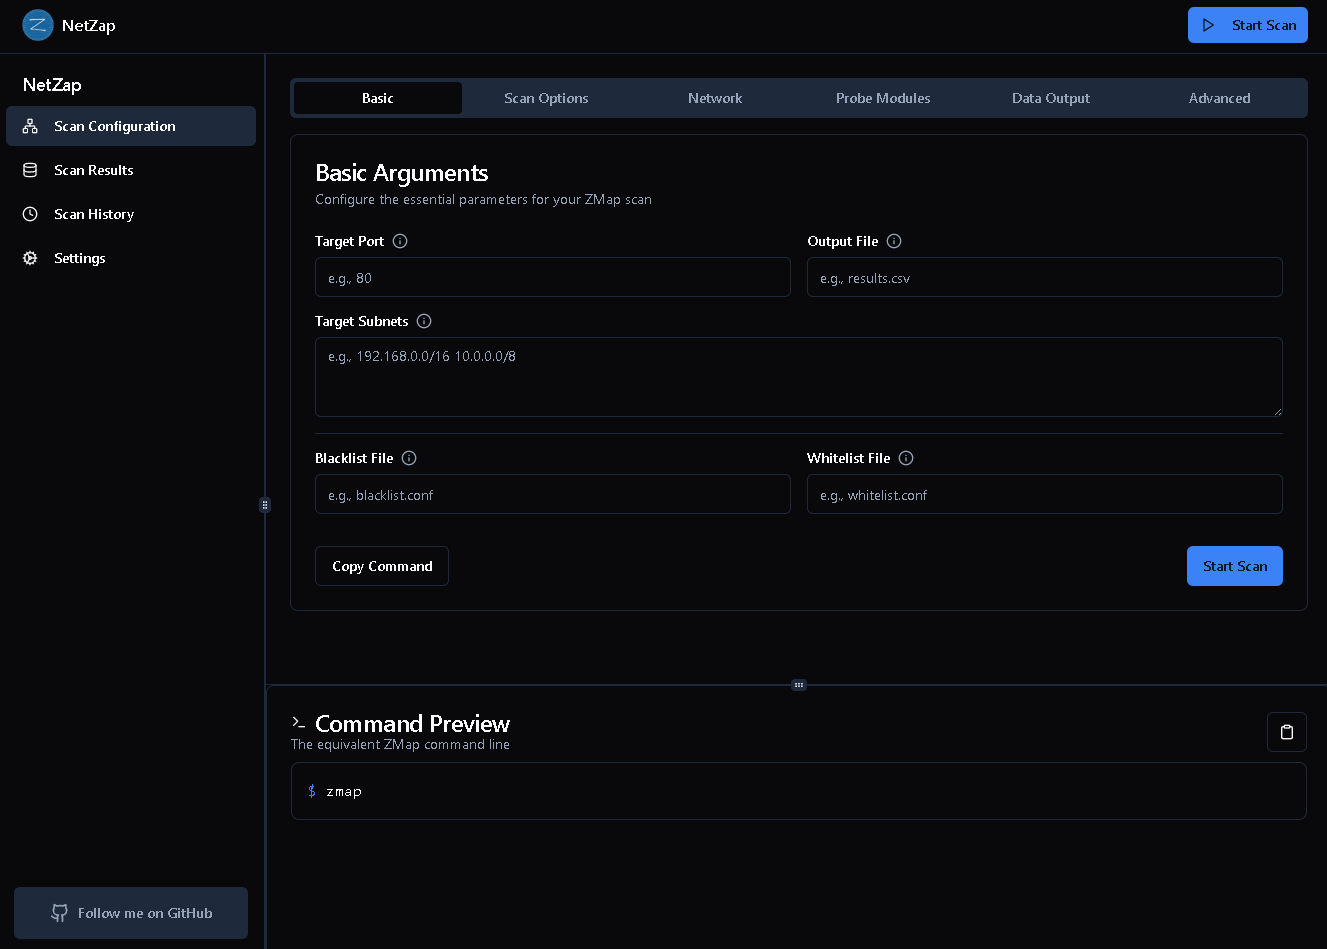Focus the Whitelist File input field

1045,494
